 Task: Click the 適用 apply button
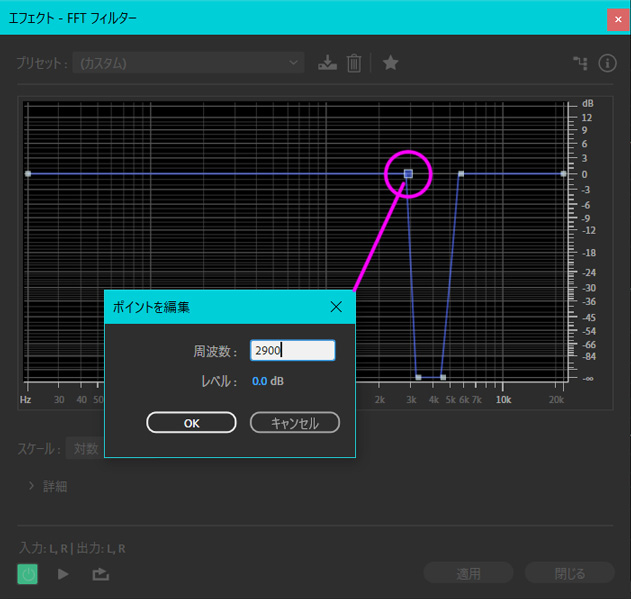coord(469,573)
